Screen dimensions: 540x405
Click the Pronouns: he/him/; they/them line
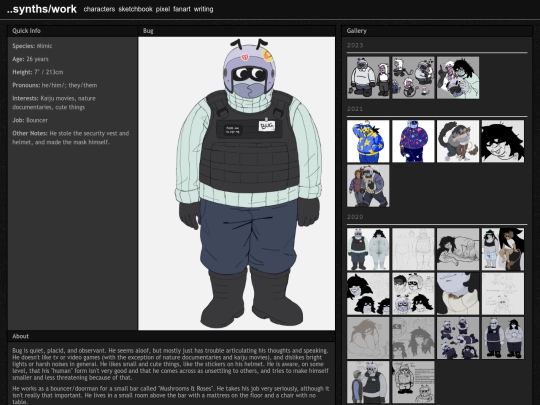tap(55, 85)
